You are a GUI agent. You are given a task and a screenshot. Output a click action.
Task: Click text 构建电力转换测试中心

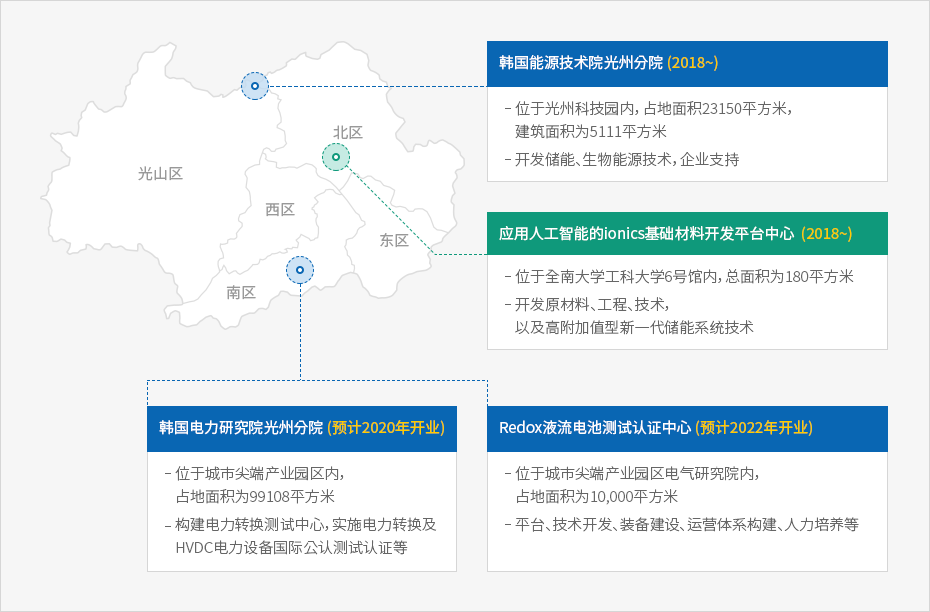[250, 525]
